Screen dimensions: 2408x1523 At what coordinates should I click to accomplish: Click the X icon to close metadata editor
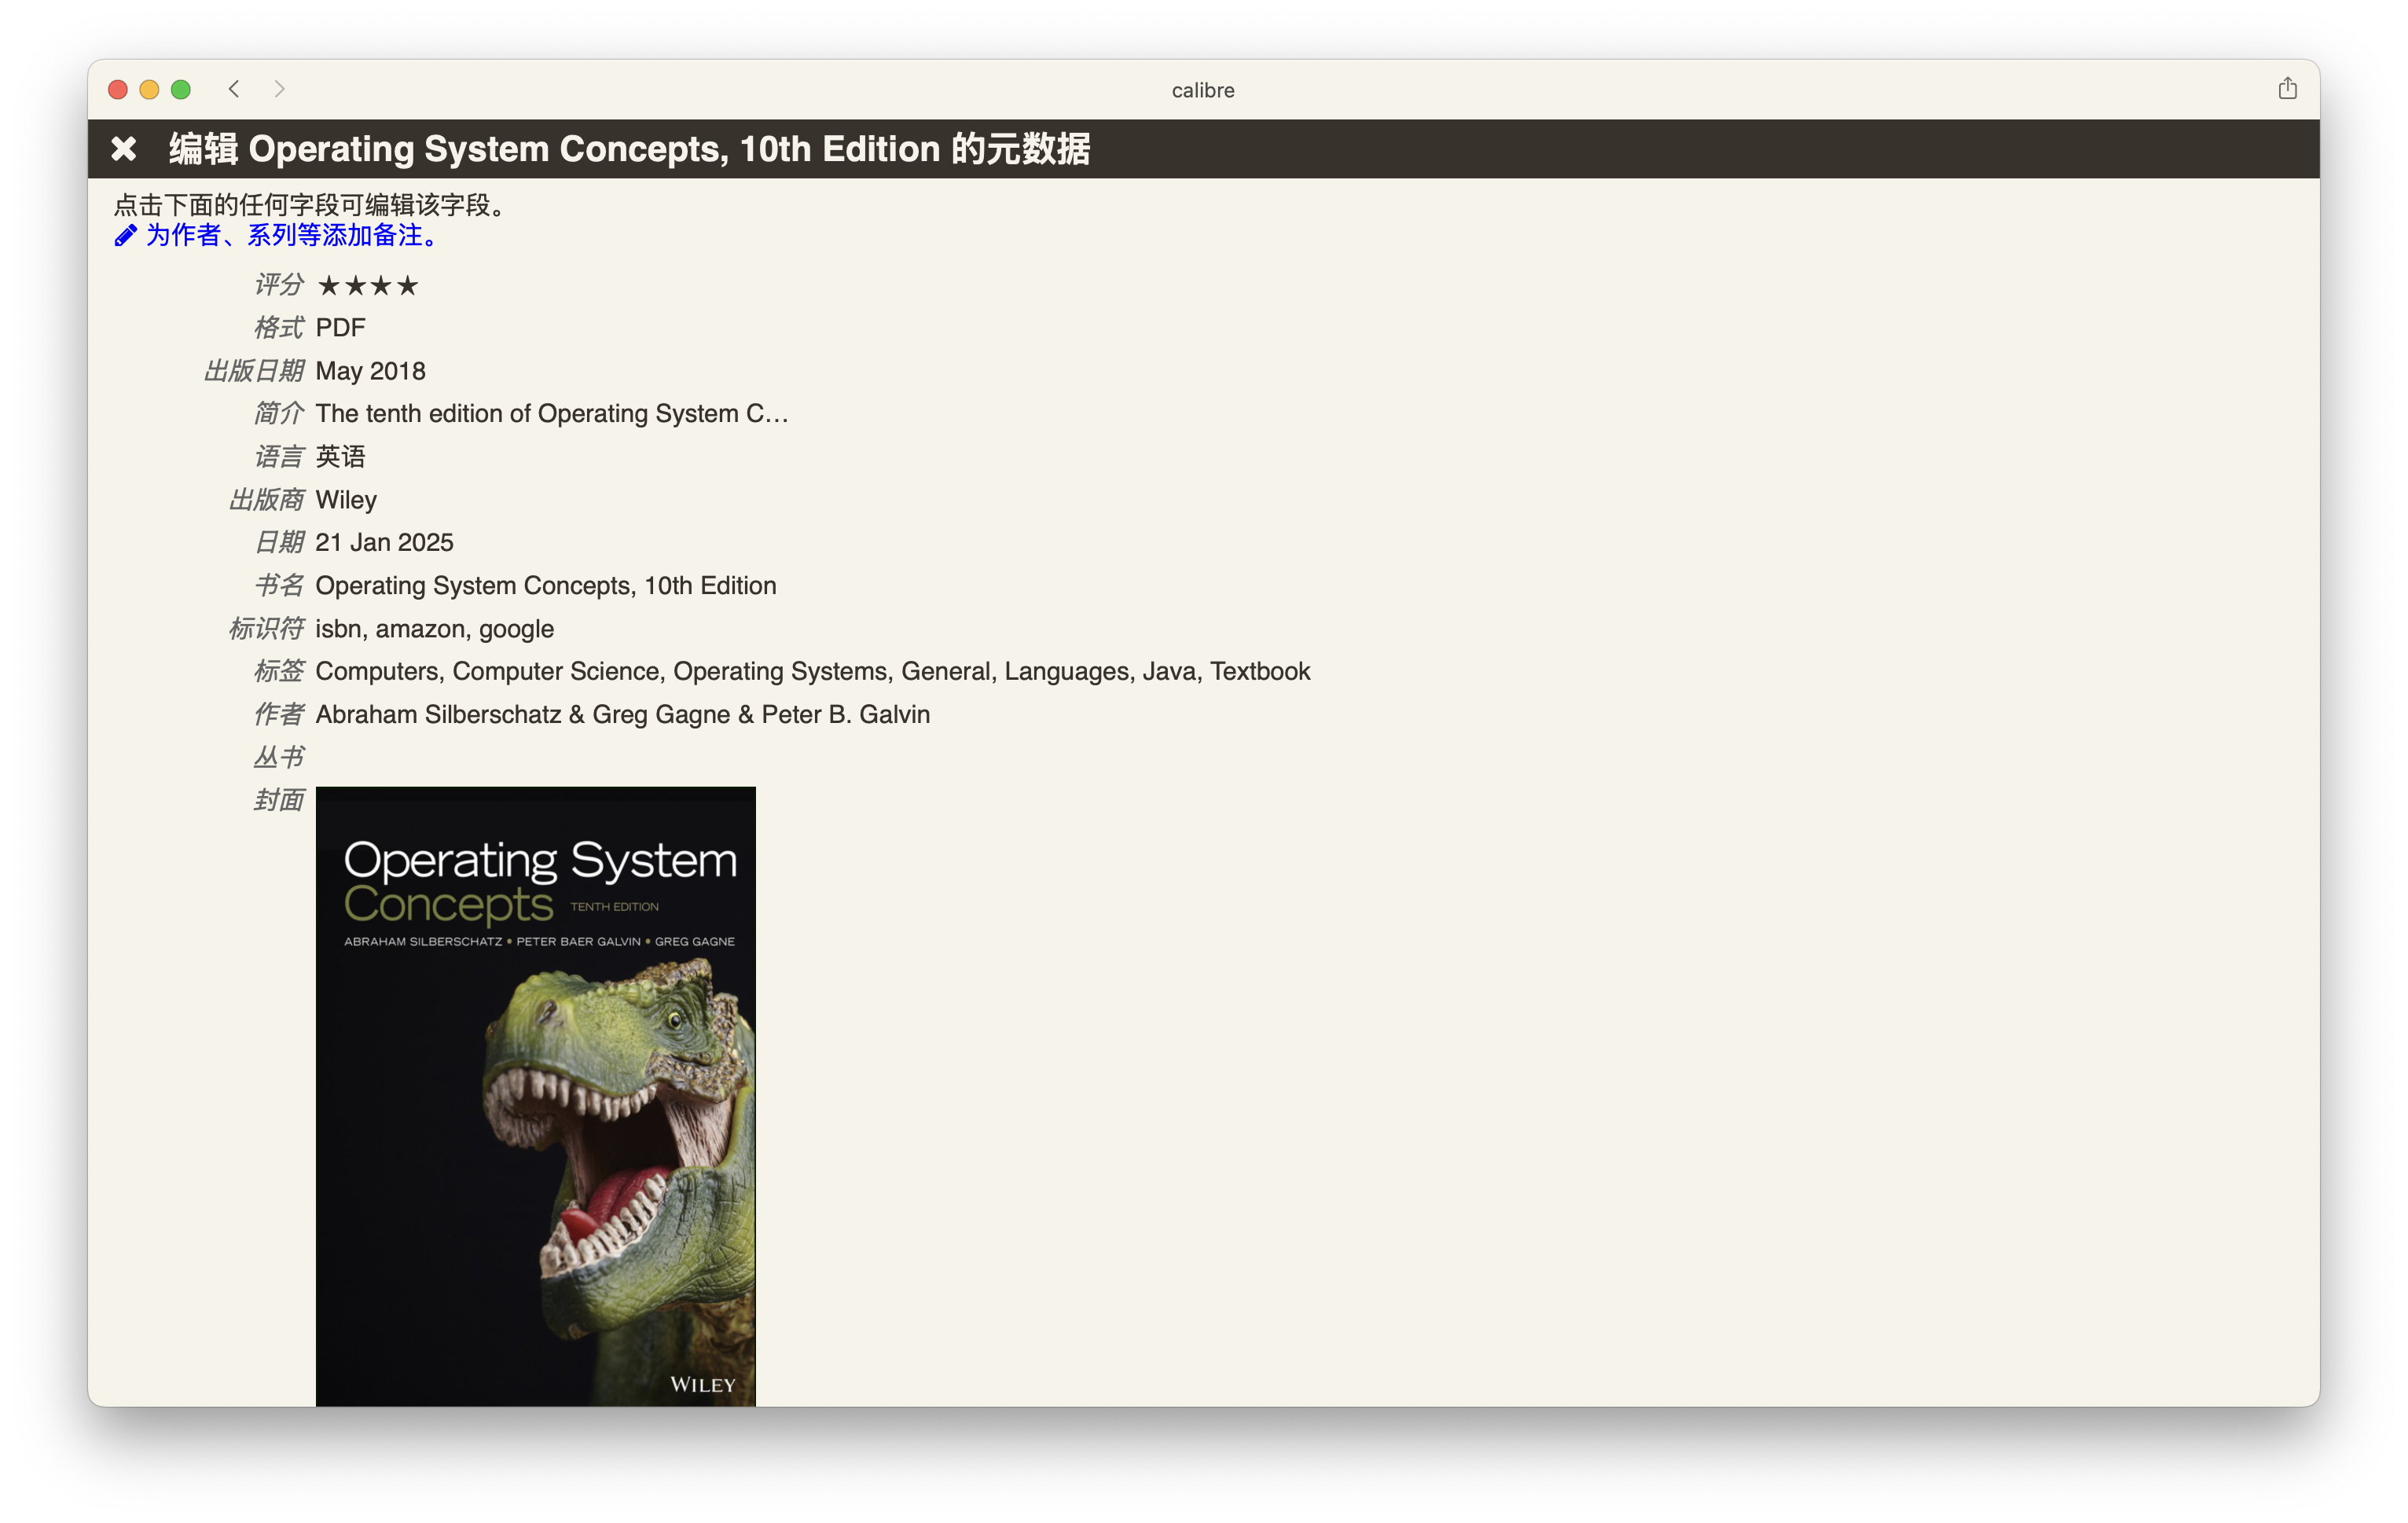(x=124, y=148)
